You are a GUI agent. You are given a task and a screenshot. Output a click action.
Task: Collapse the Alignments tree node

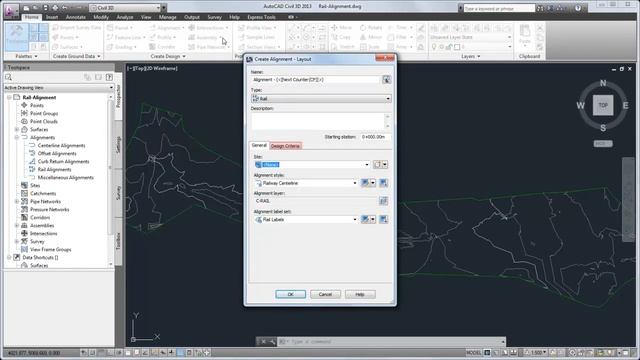pyautogui.click(x=17, y=138)
